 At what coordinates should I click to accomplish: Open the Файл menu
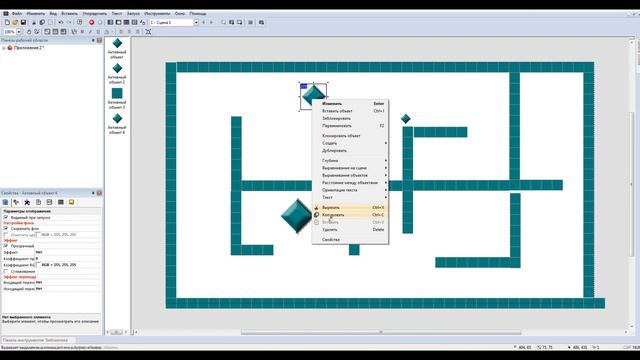tap(17, 13)
